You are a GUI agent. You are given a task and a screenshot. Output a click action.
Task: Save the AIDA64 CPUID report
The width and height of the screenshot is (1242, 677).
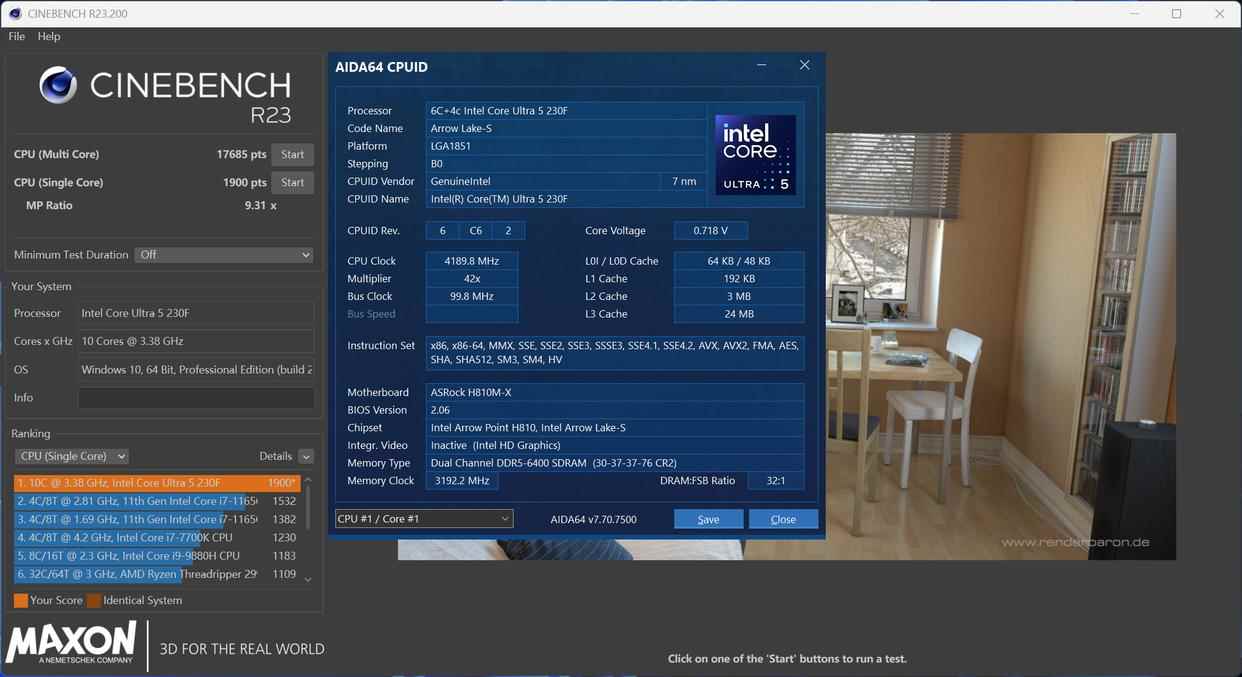click(708, 519)
